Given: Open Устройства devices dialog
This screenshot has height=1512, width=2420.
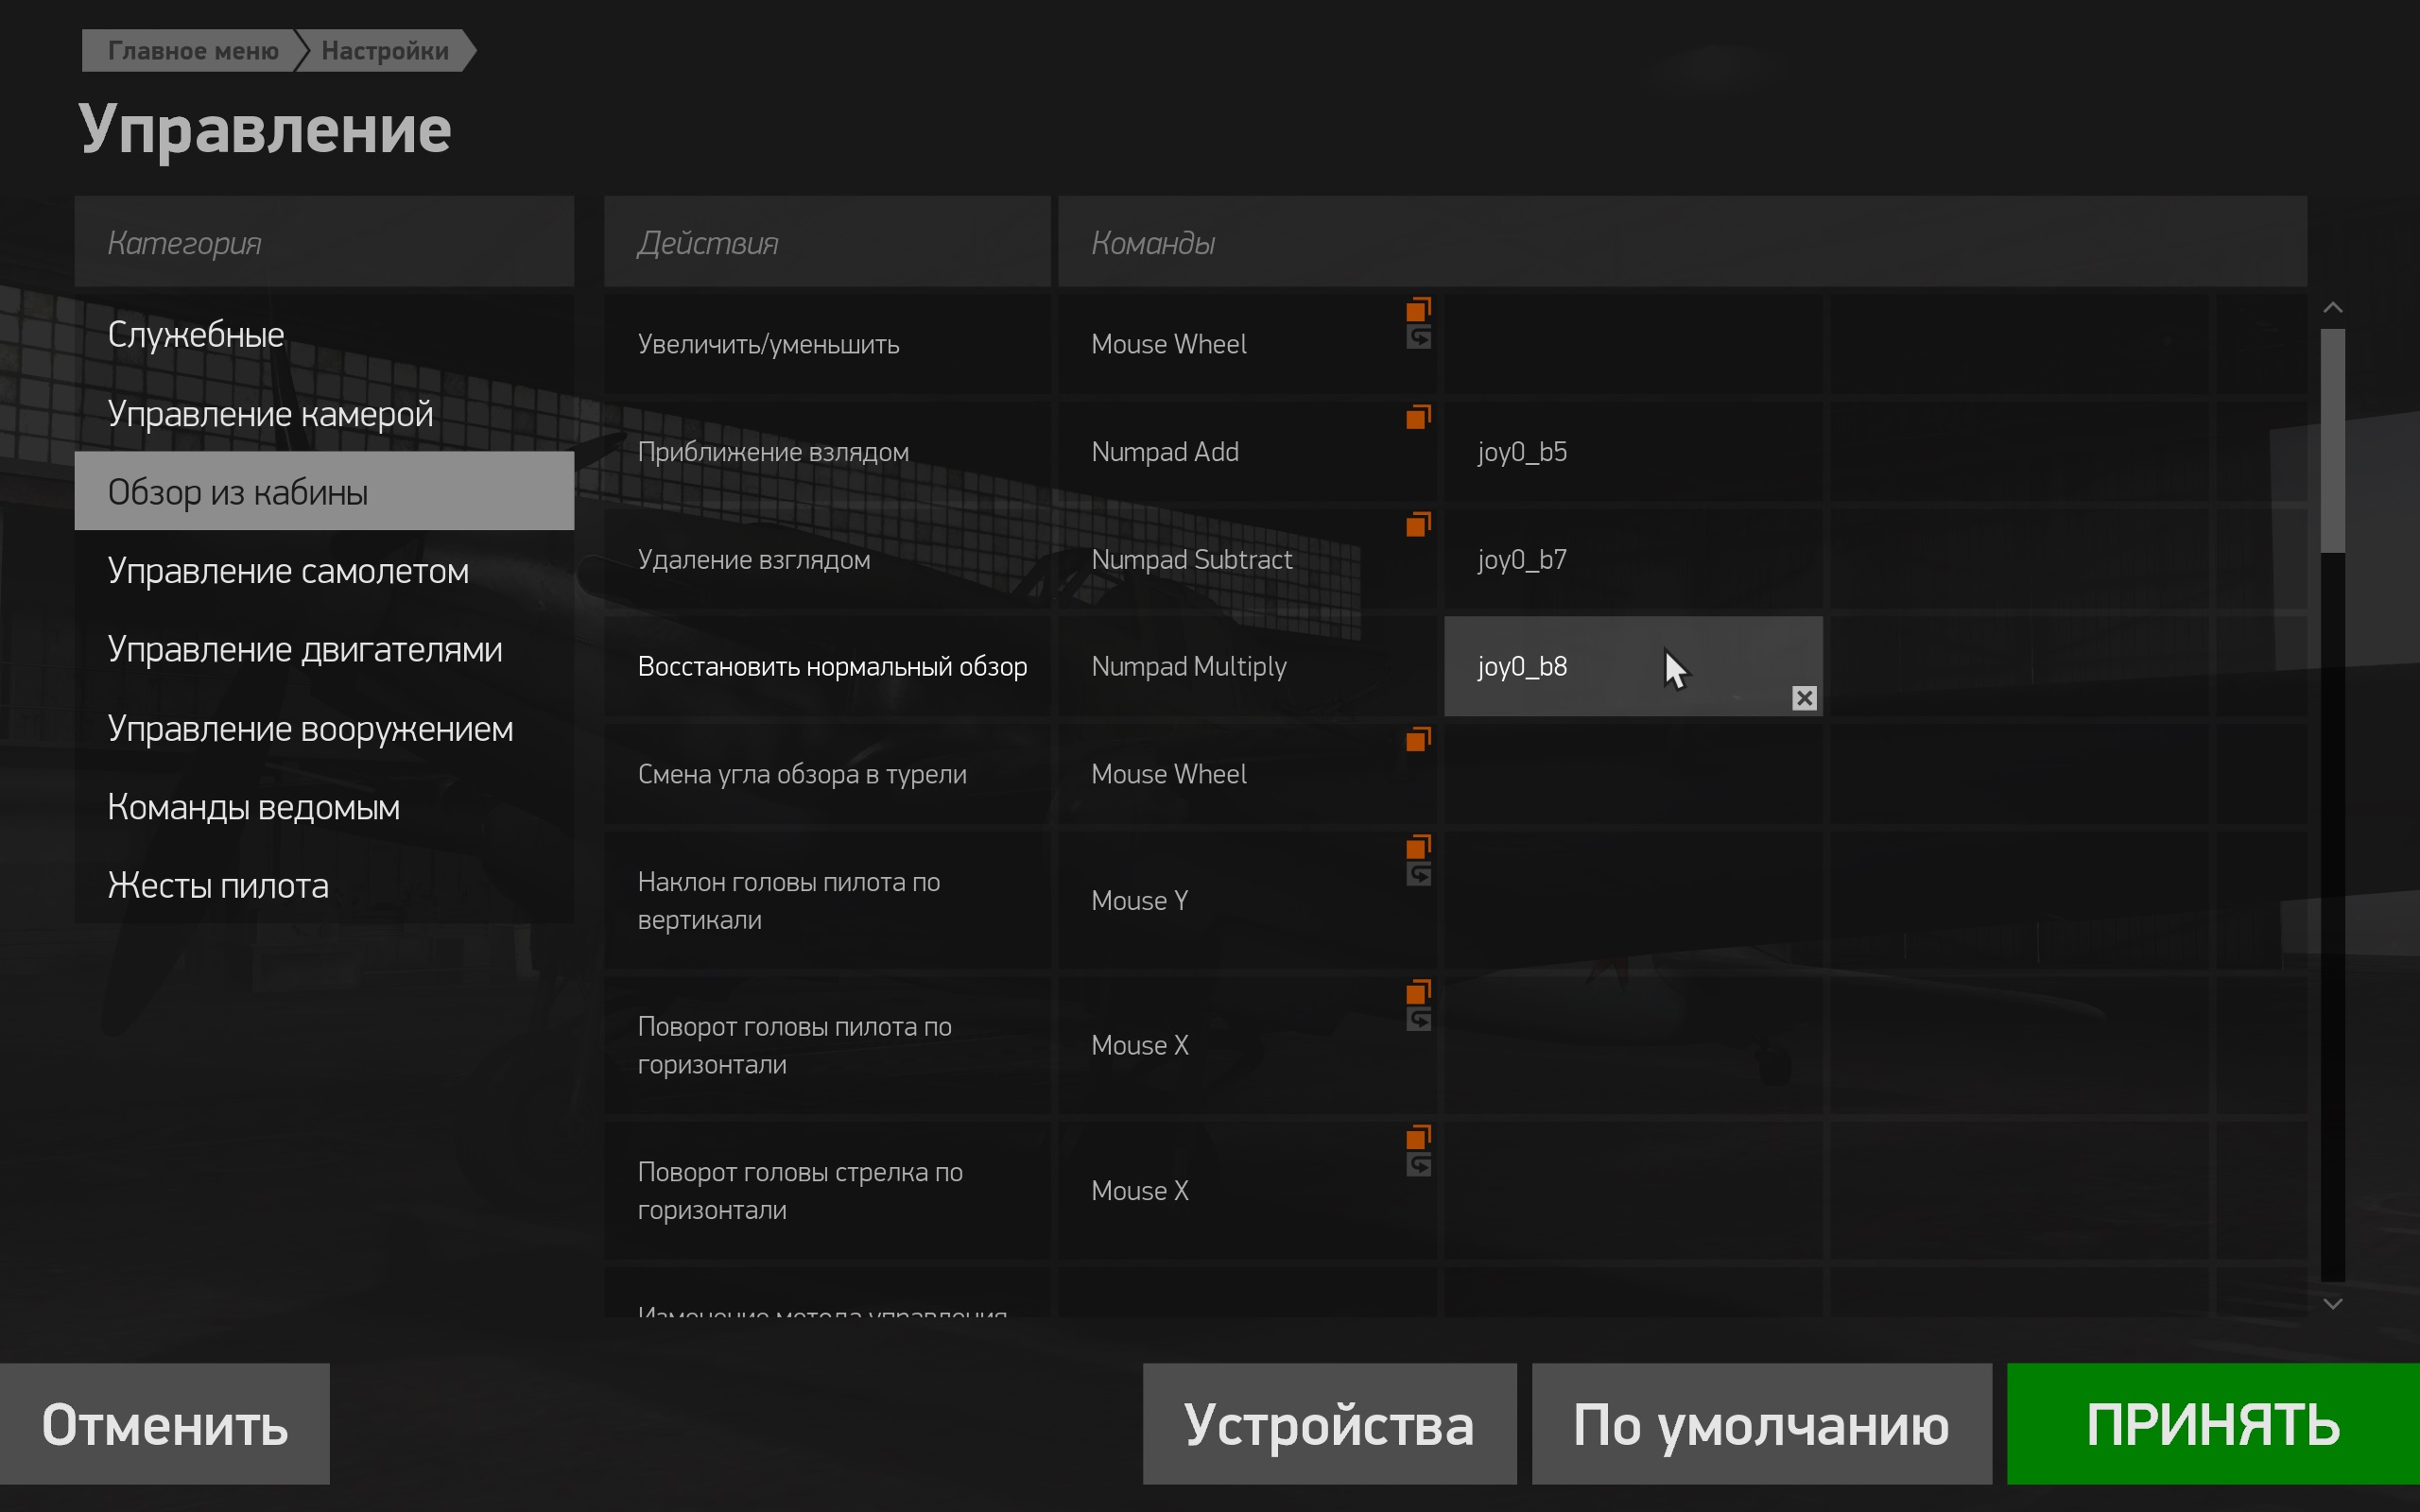Looking at the screenshot, I should (x=1328, y=1423).
